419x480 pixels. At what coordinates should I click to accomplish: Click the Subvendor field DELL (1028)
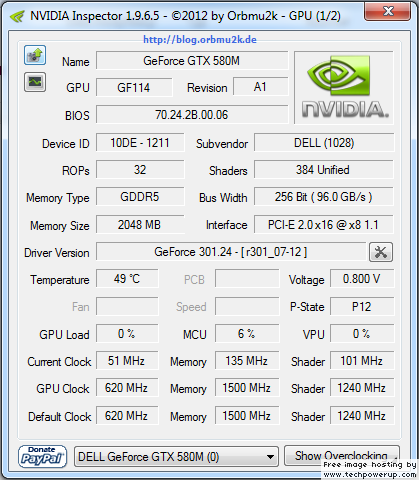click(324, 143)
